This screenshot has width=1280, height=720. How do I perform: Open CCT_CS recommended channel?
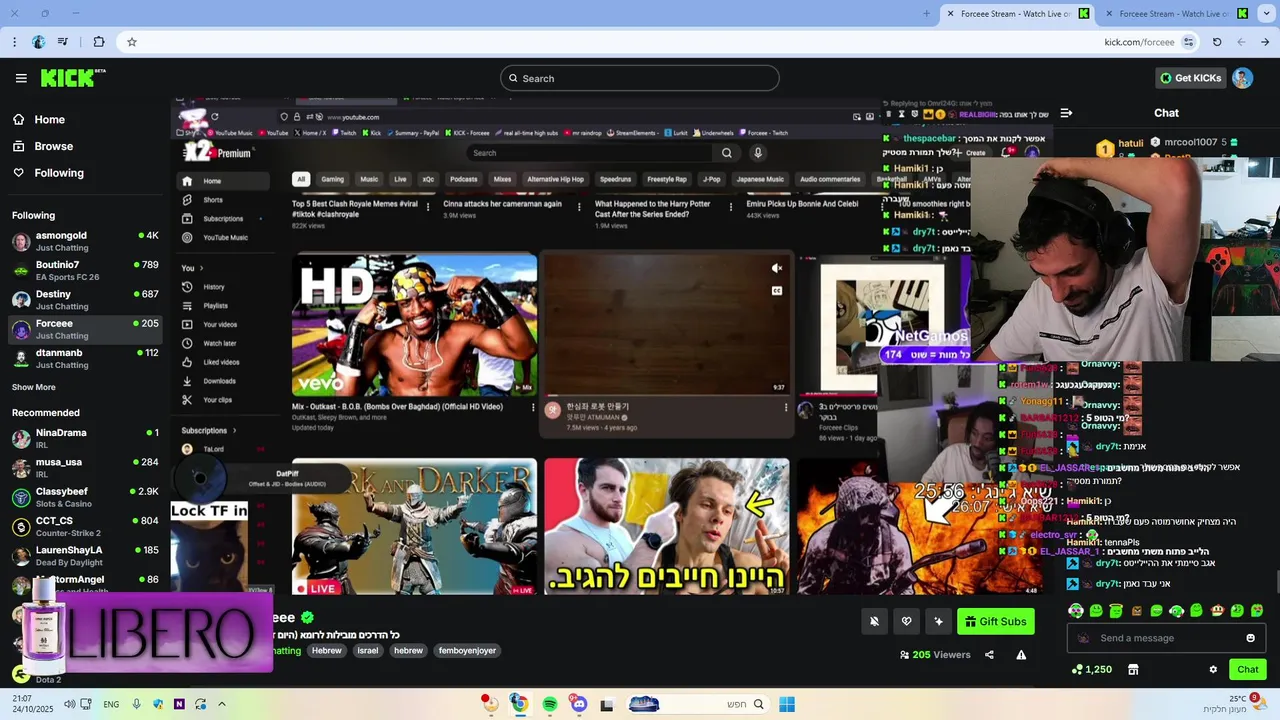(x=85, y=526)
